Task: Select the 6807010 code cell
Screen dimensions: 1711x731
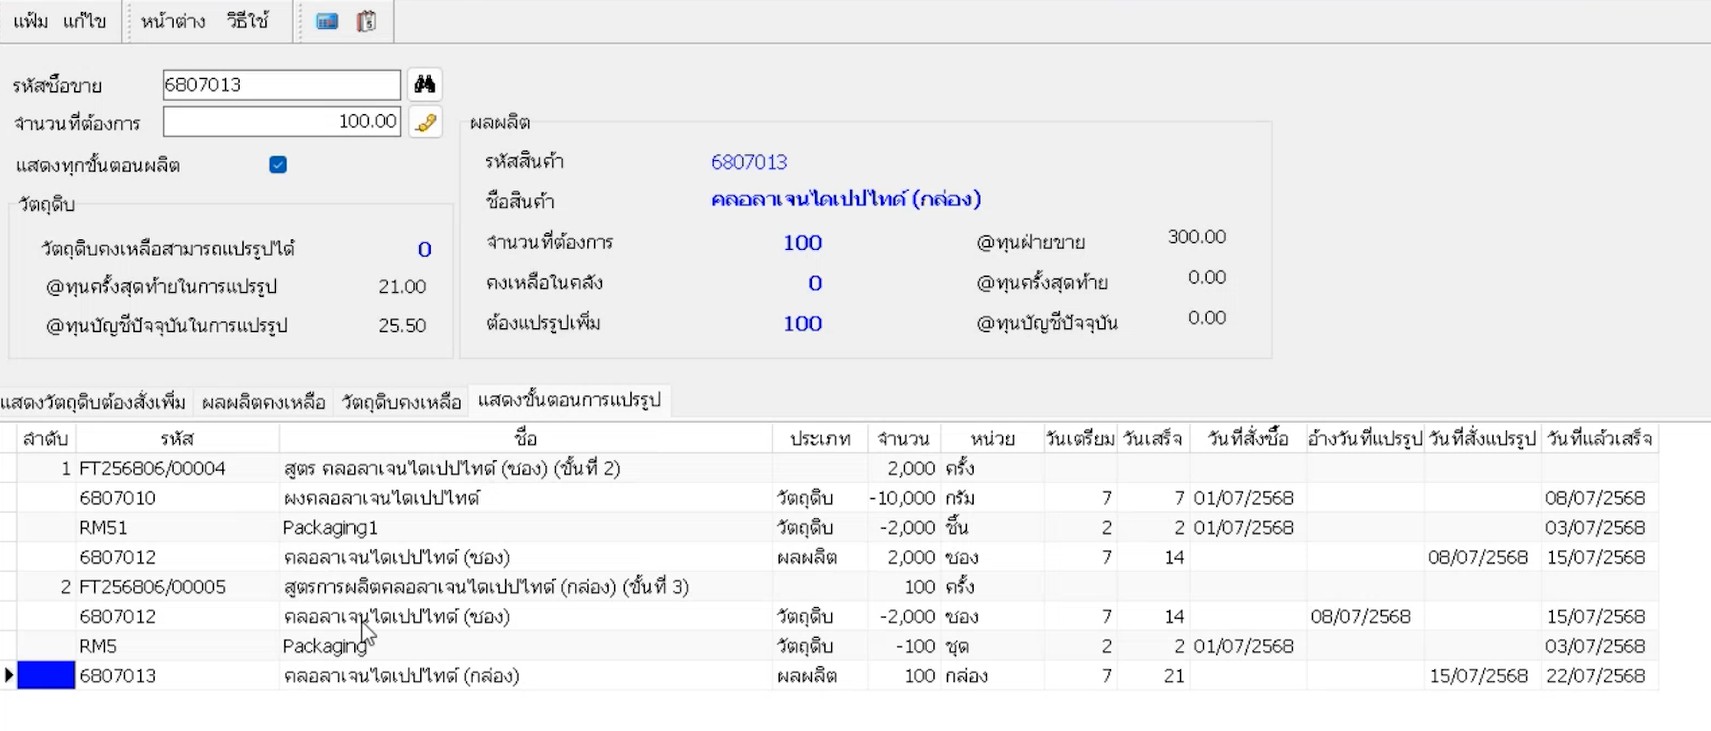Action: [177, 498]
